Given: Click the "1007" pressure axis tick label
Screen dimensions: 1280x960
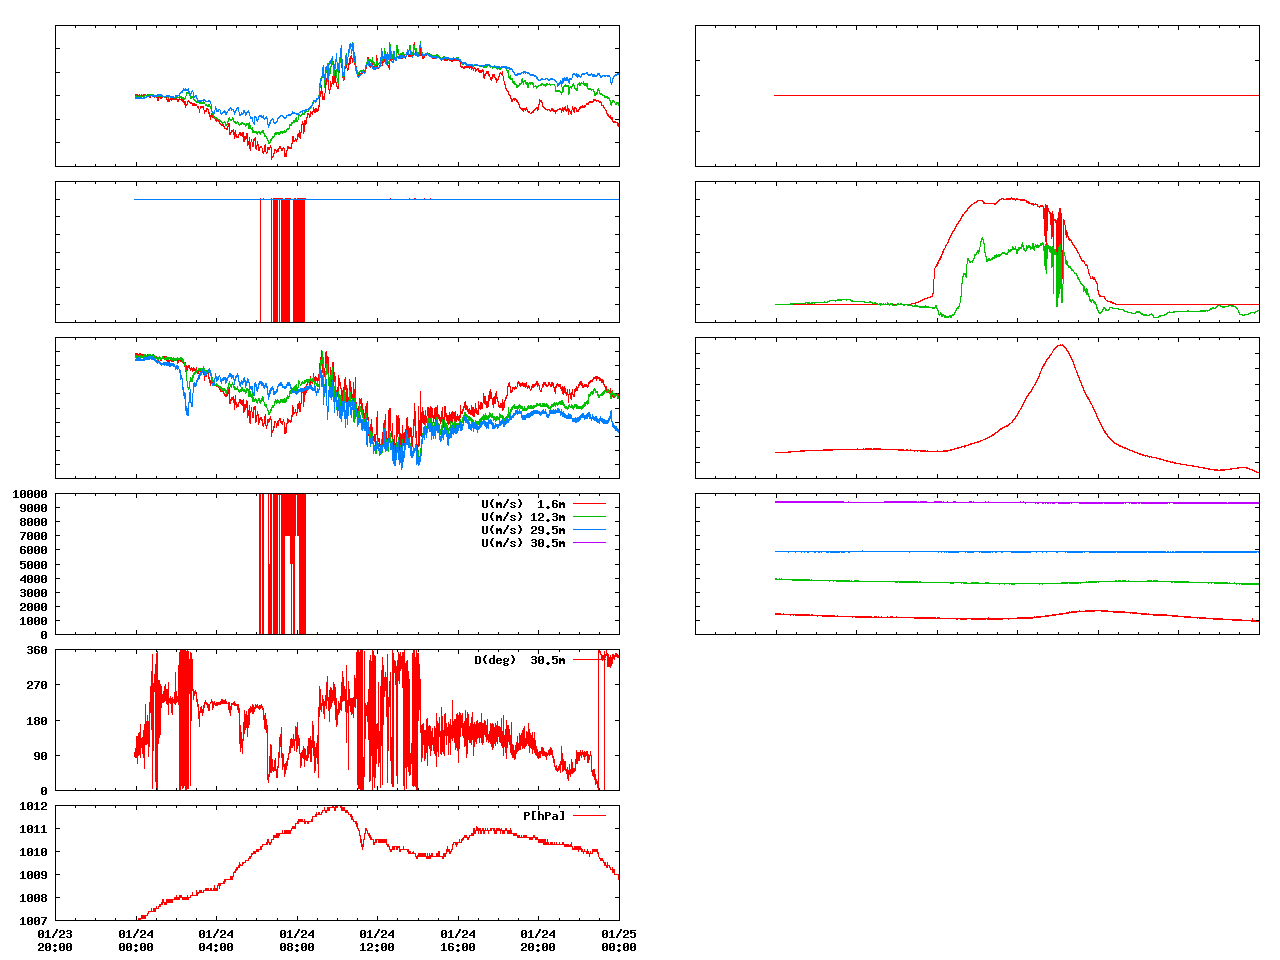Looking at the screenshot, I should pos(33,921).
